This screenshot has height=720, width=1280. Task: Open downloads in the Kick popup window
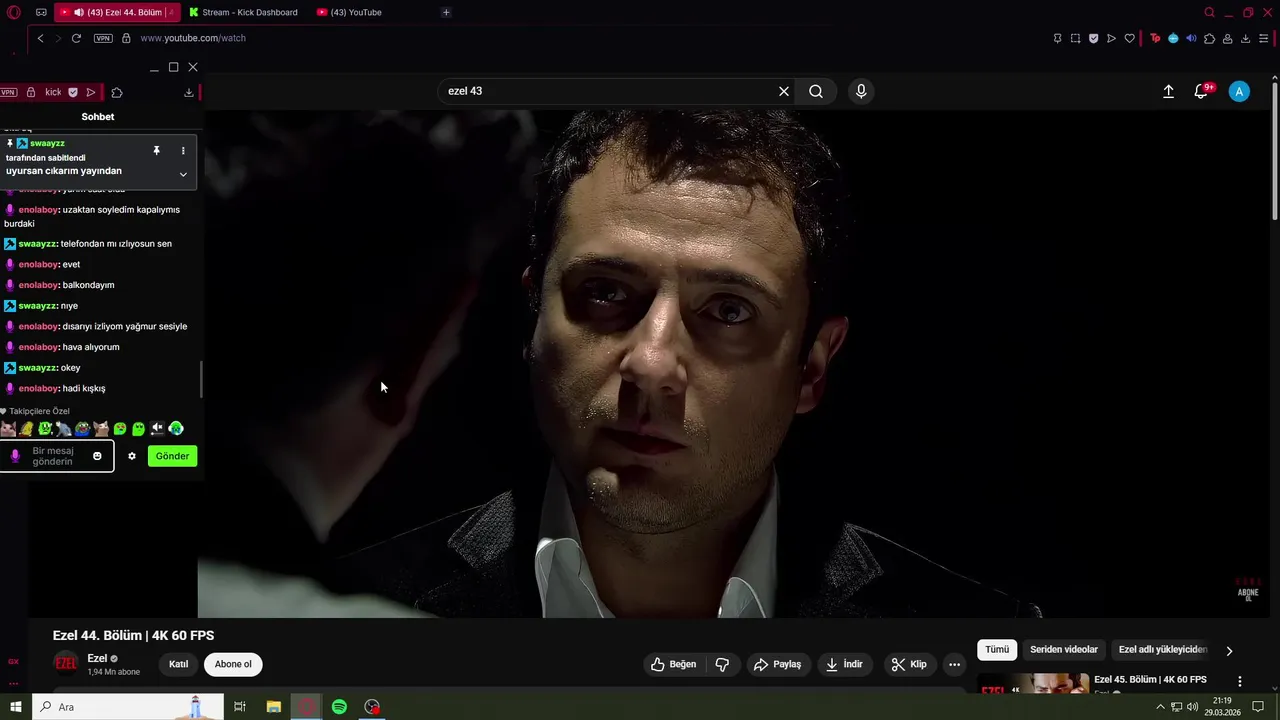(188, 92)
